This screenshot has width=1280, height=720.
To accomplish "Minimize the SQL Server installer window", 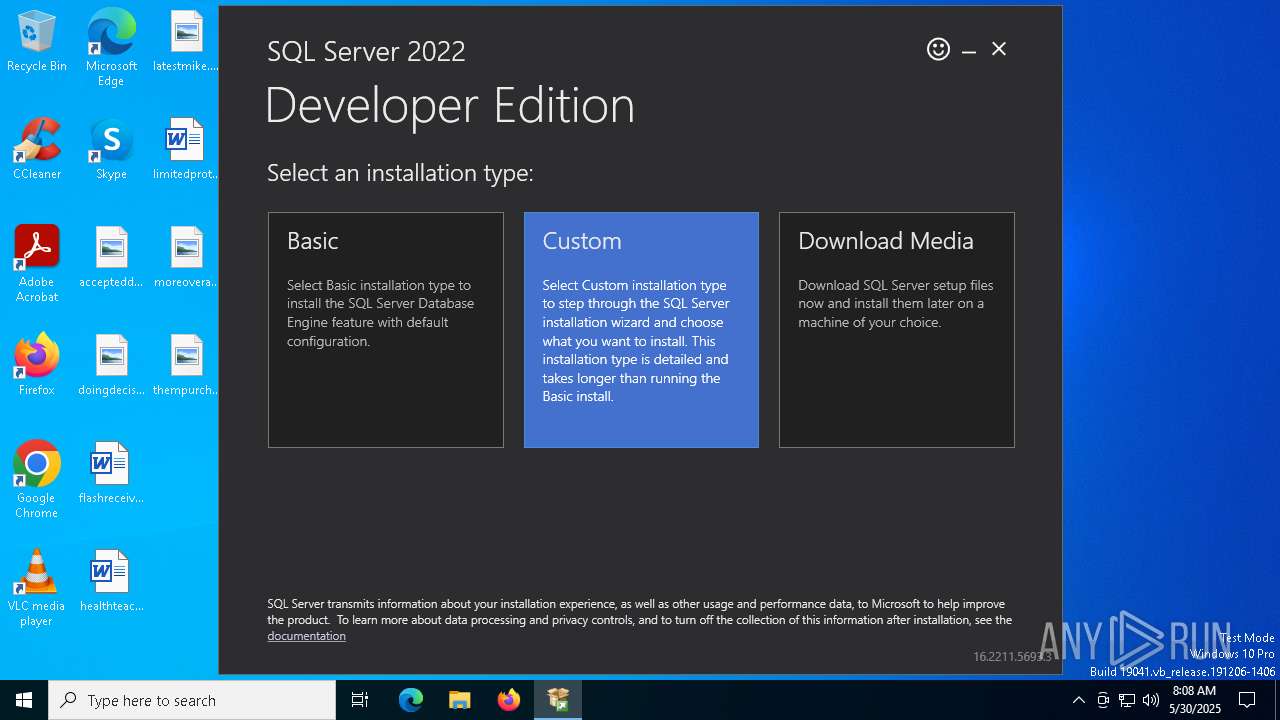I will tap(969, 50).
